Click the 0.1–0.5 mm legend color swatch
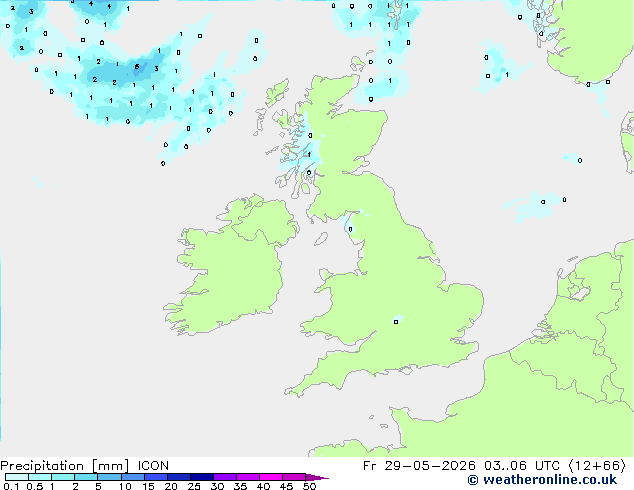This screenshot has width=634, height=490. (x=17, y=477)
